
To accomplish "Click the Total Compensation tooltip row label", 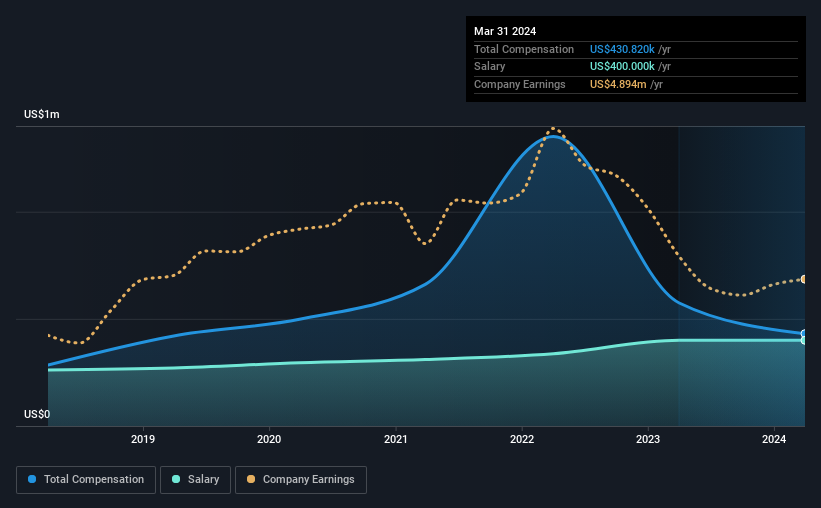I will pos(524,49).
